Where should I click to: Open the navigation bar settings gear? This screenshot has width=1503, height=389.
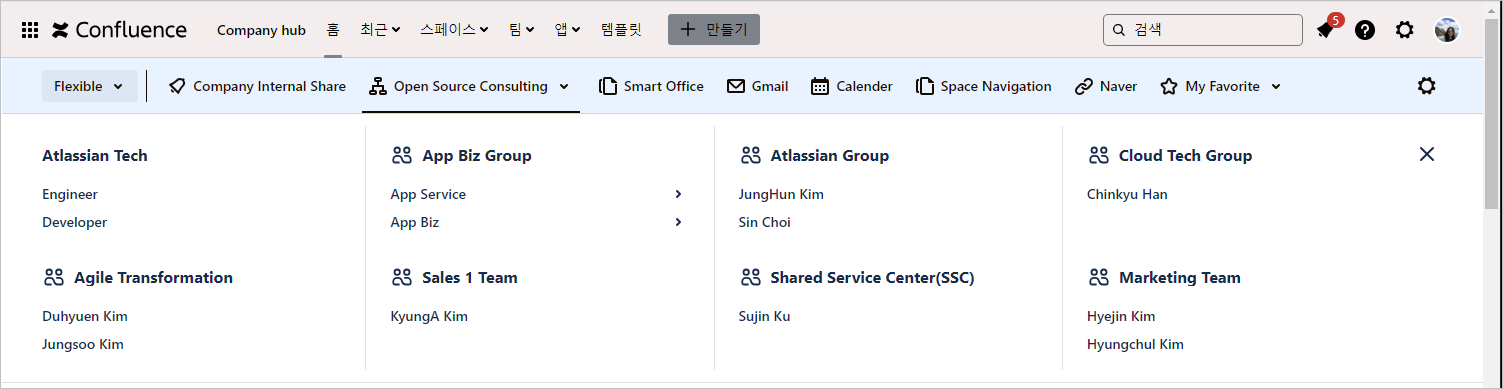click(x=1427, y=86)
